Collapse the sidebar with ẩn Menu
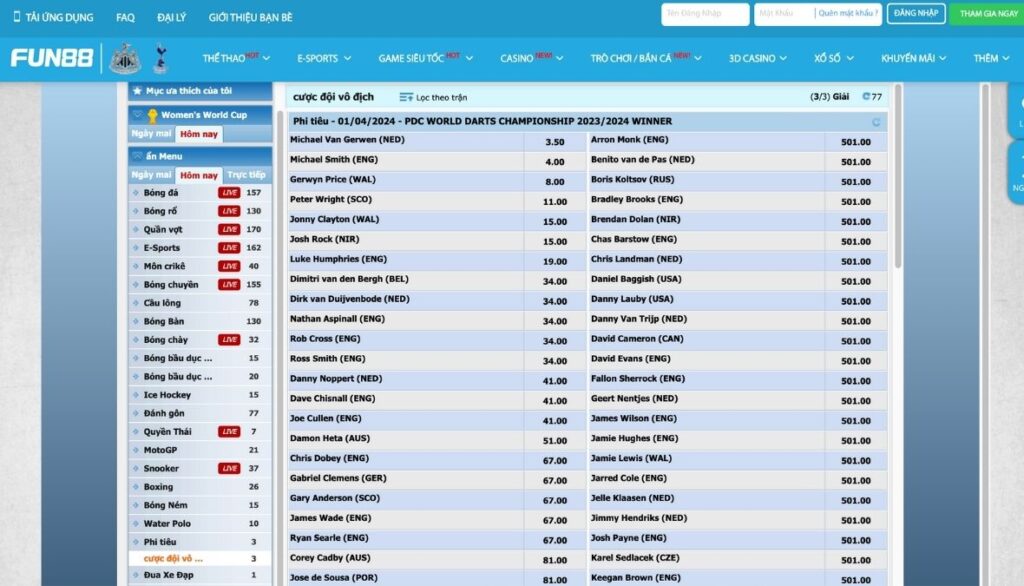 (200, 156)
